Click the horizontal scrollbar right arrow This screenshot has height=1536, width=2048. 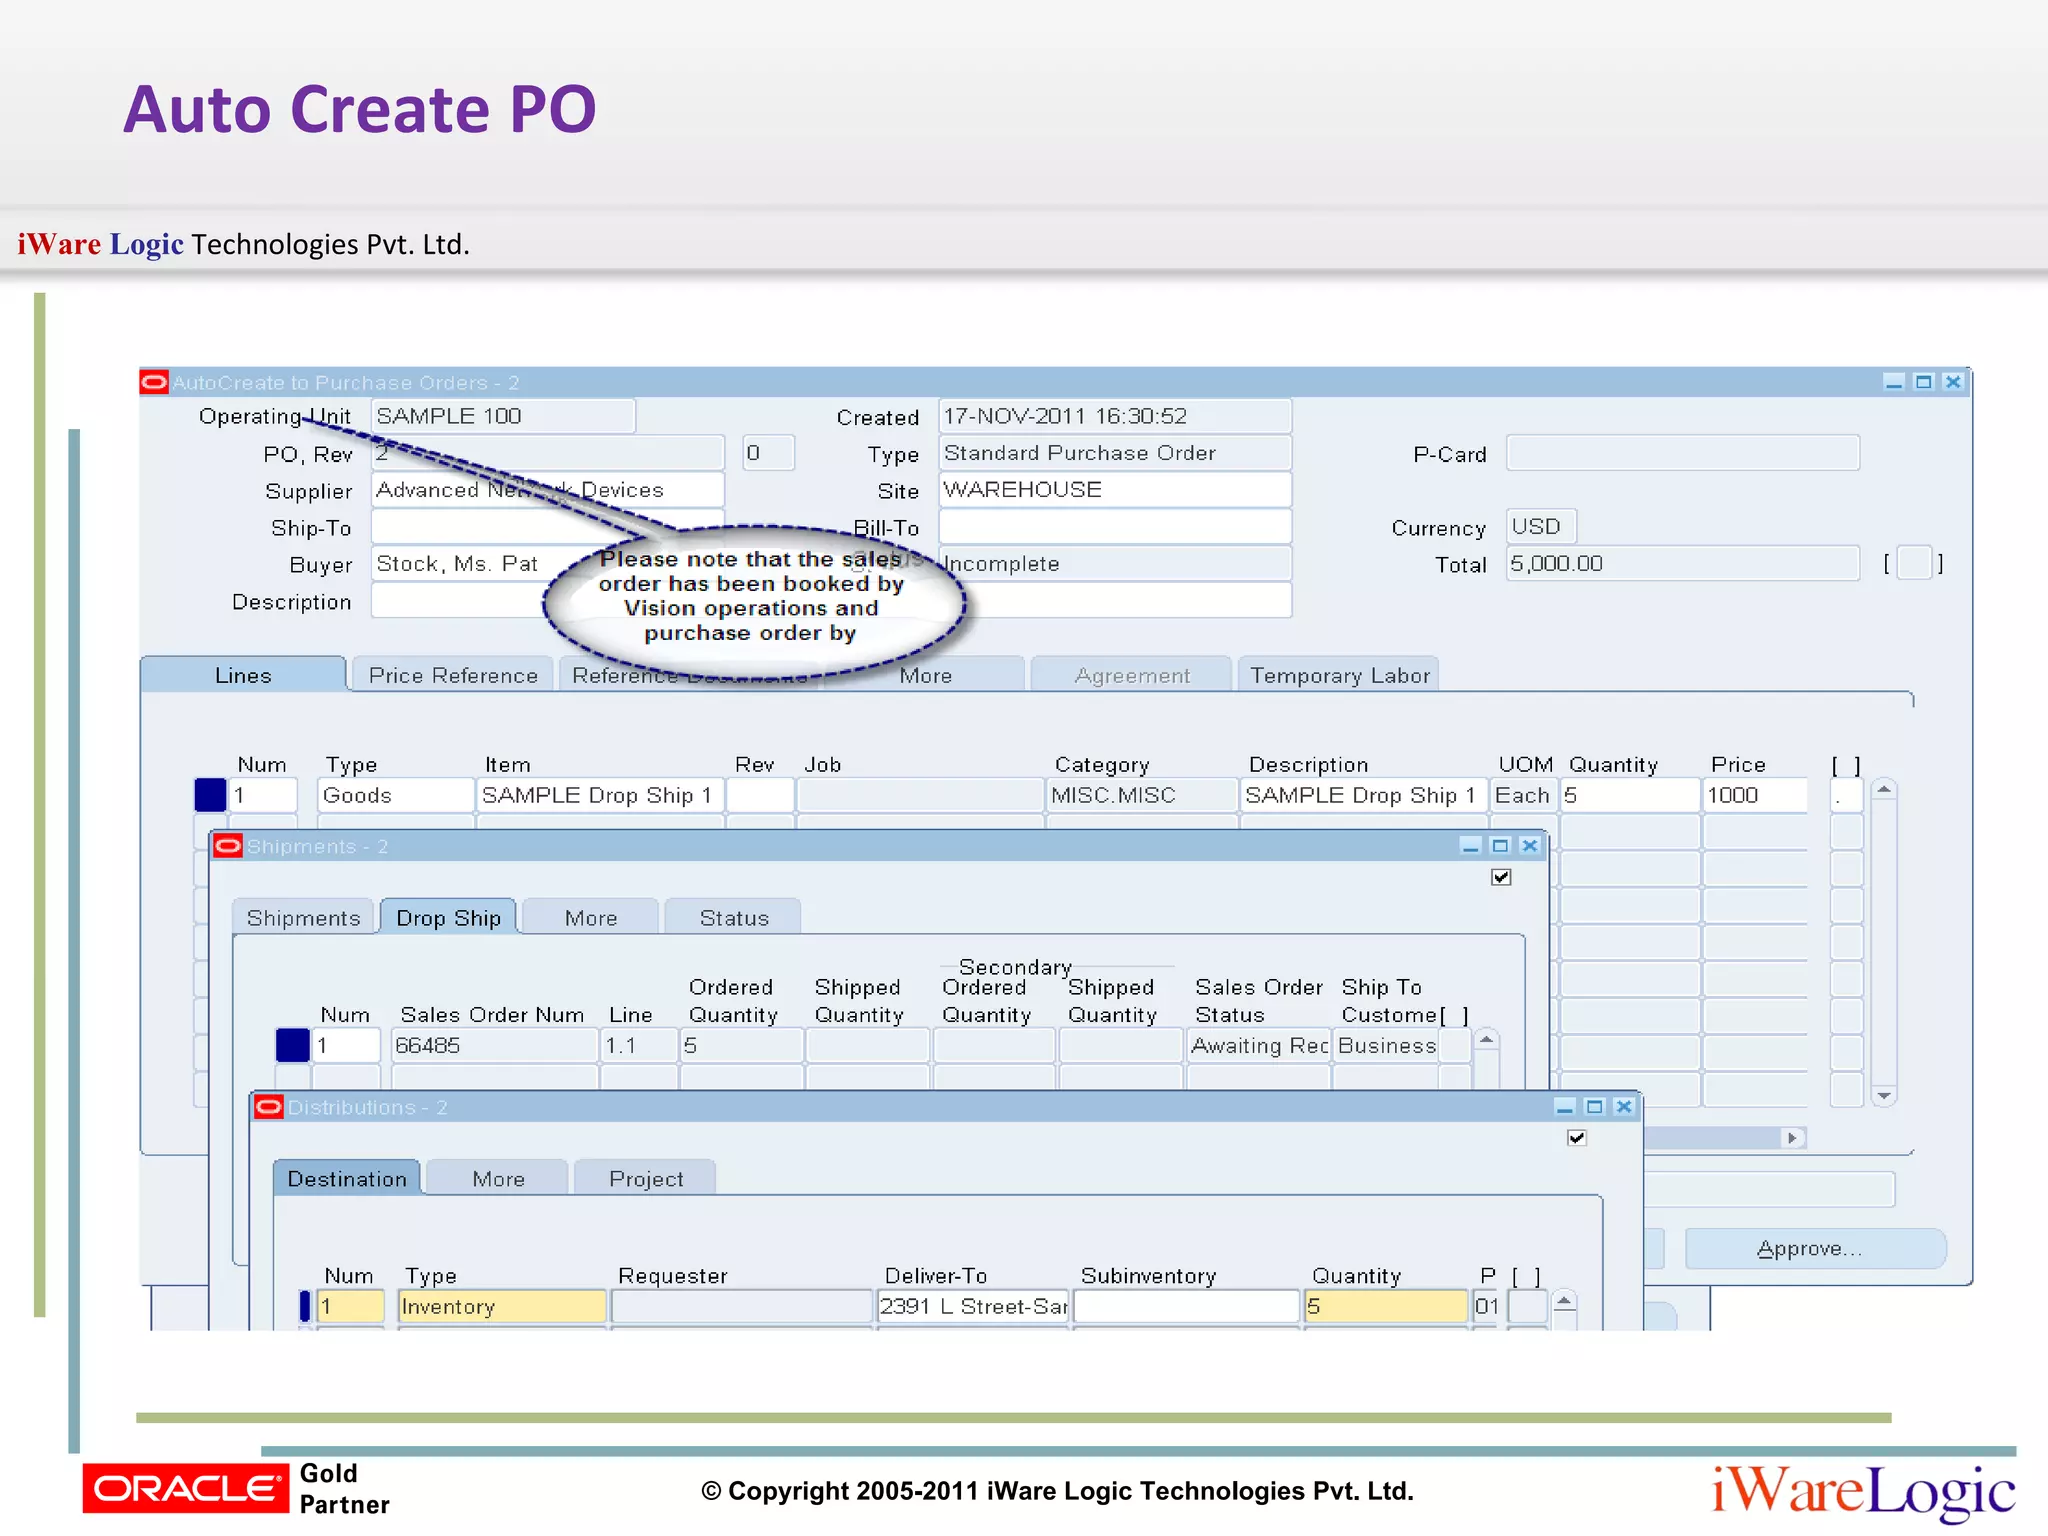point(1793,1138)
